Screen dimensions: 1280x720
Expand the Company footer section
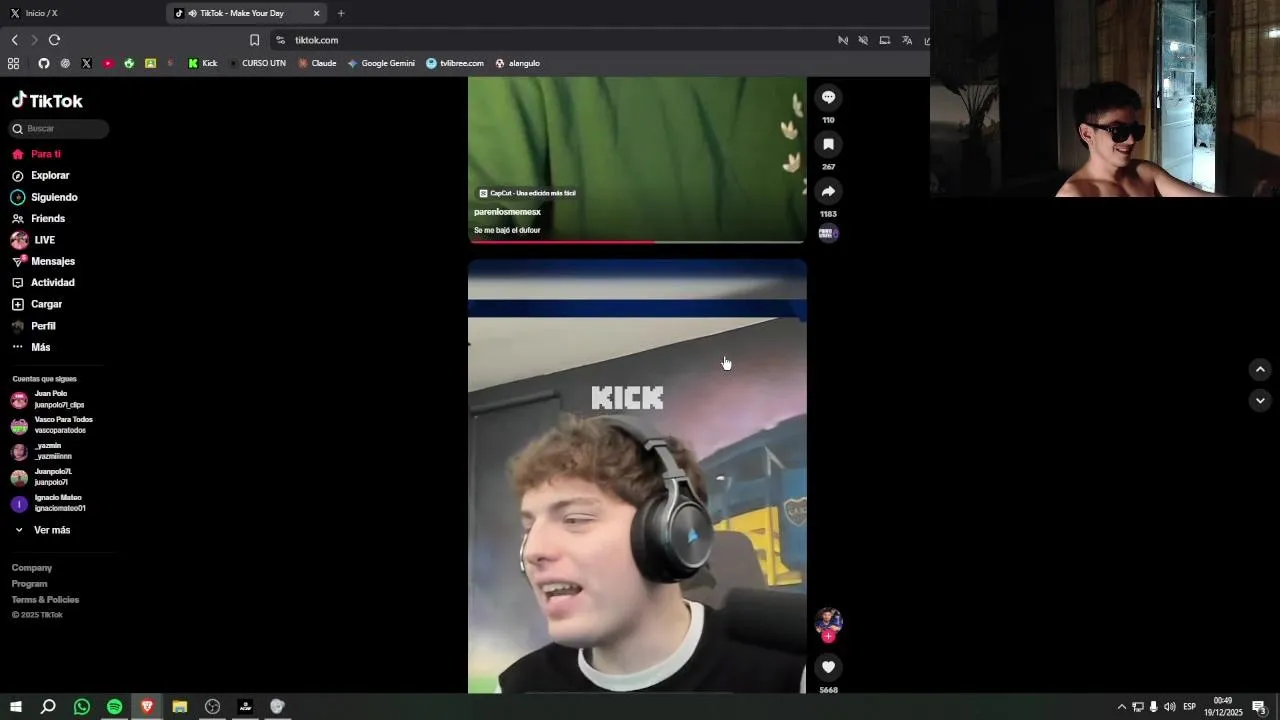point(32,568)
